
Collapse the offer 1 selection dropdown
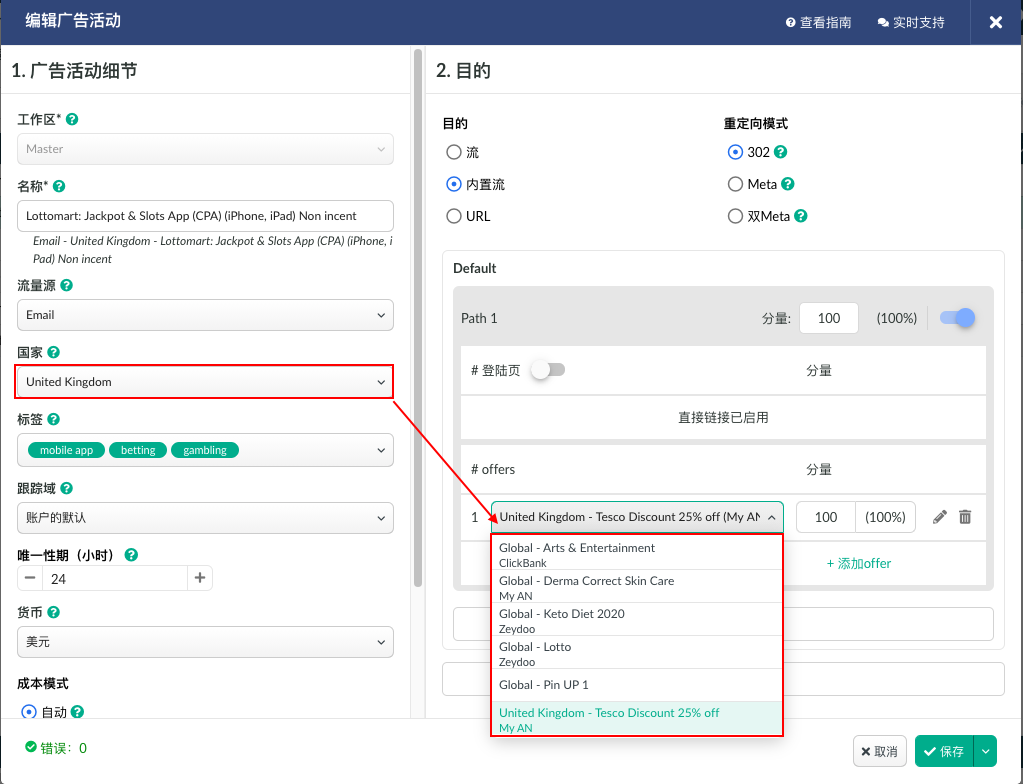point(772,517)
